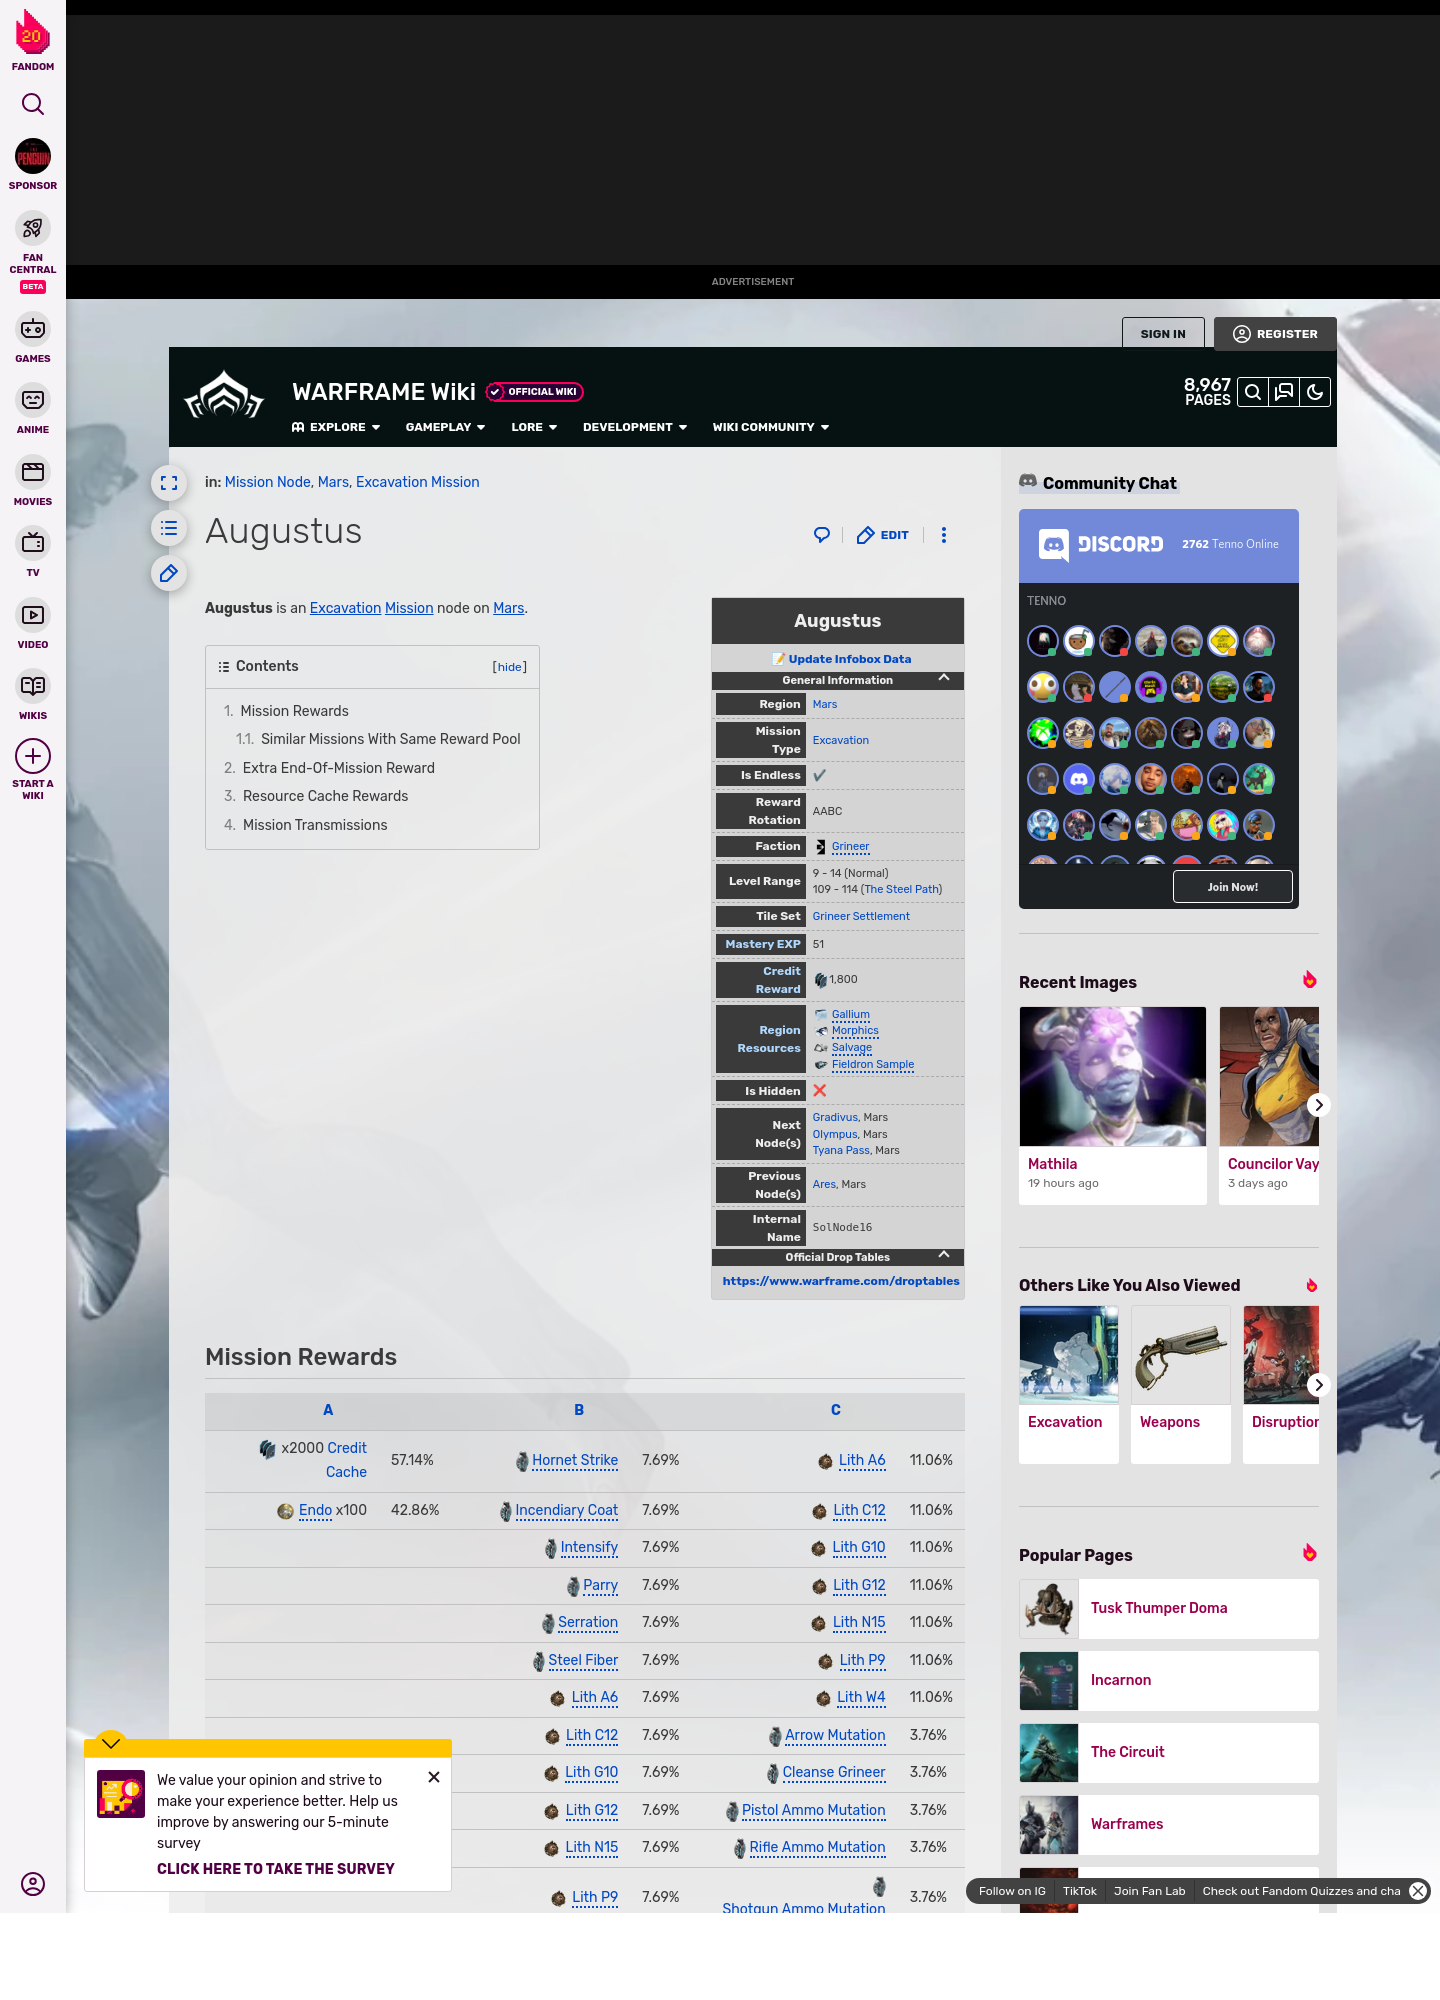Open the warframe.com droptables link
The height and width of the screenshot is (2000, 1440).
click(x=841, y=1281)
